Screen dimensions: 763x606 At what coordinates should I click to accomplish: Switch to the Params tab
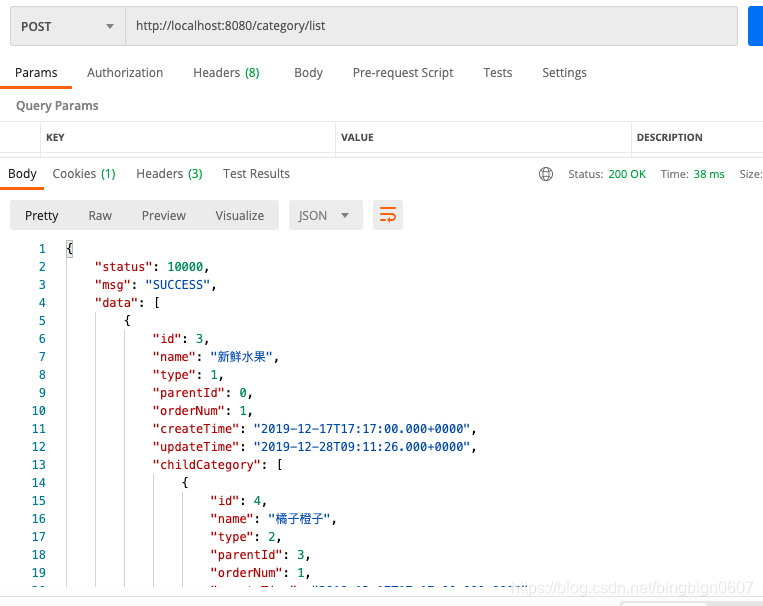(x=36, y=73)
